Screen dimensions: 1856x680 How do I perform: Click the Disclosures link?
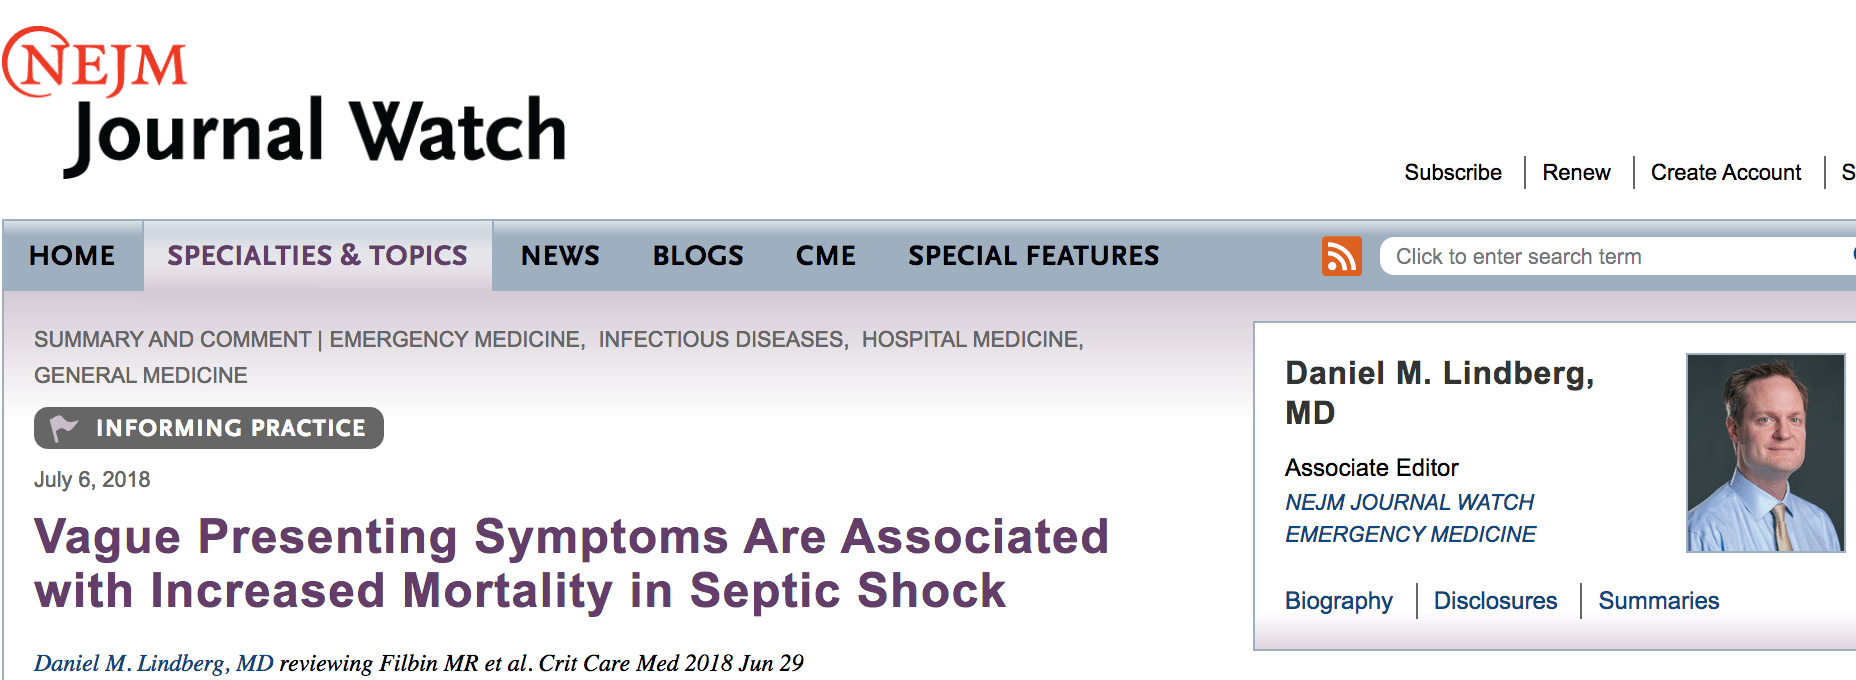coord(1495,601)
